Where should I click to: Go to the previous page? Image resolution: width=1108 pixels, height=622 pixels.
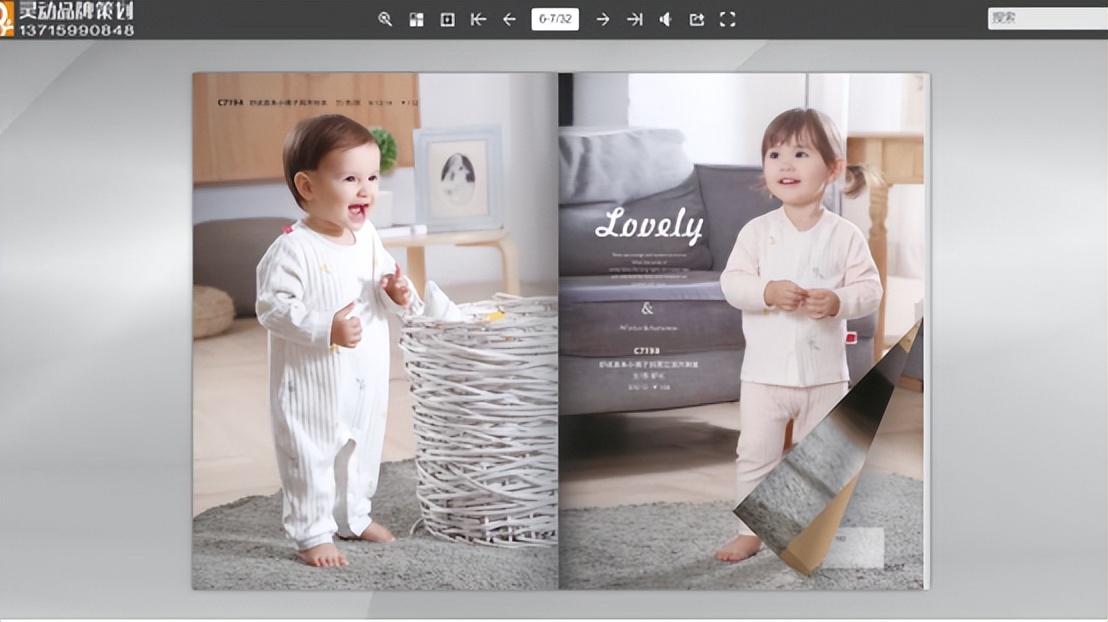click(509, 19)
